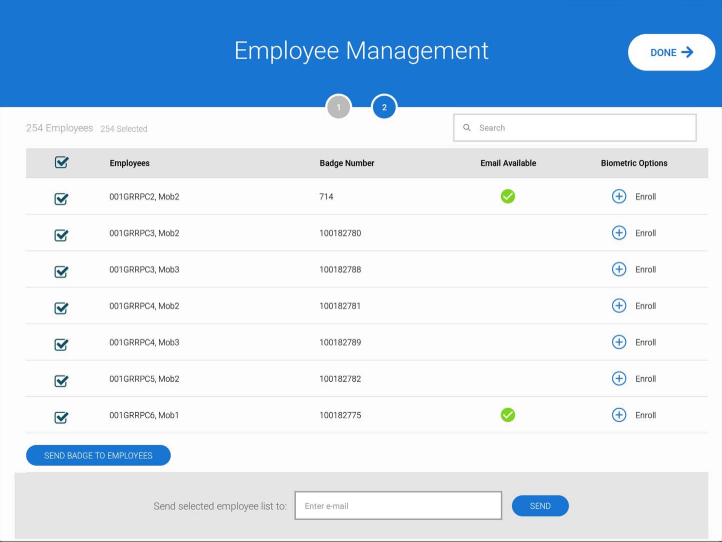This screenshot has height=542, width=722.
Task: Click the enroll plus icon for badge 100182788
Action: click(618, 269)
